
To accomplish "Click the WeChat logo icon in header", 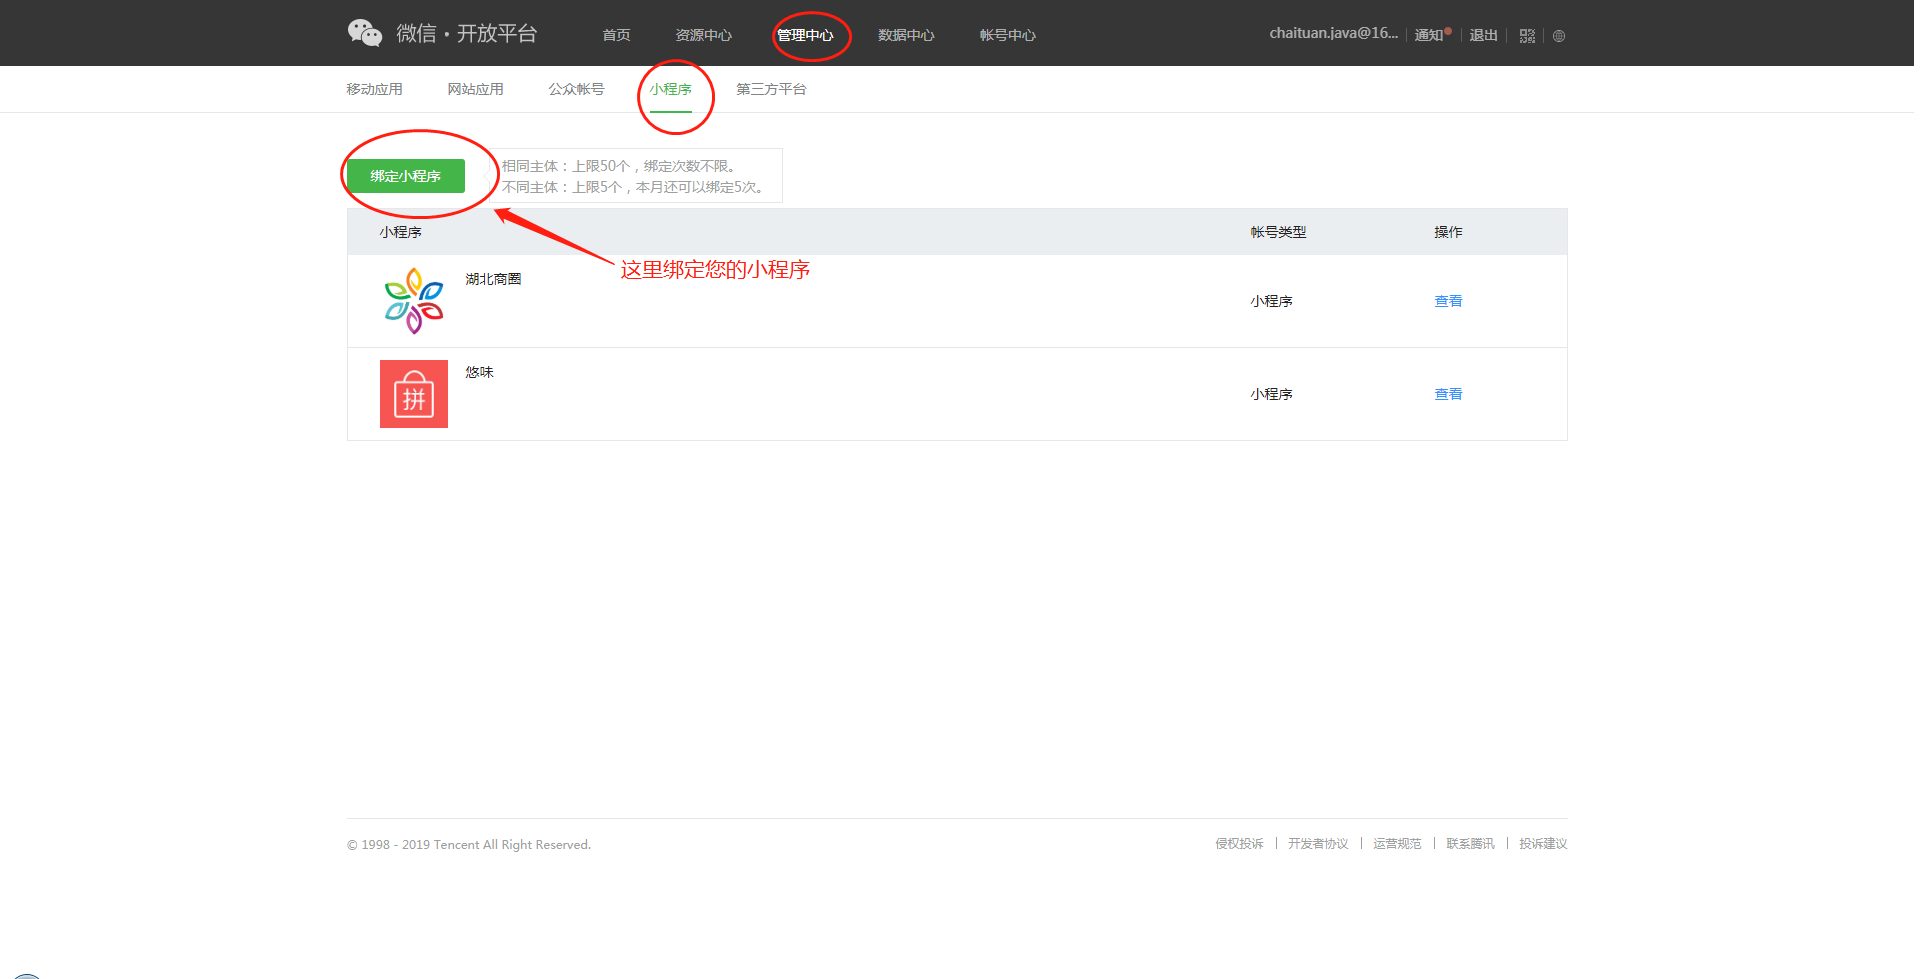I will [x=365, y=33].
